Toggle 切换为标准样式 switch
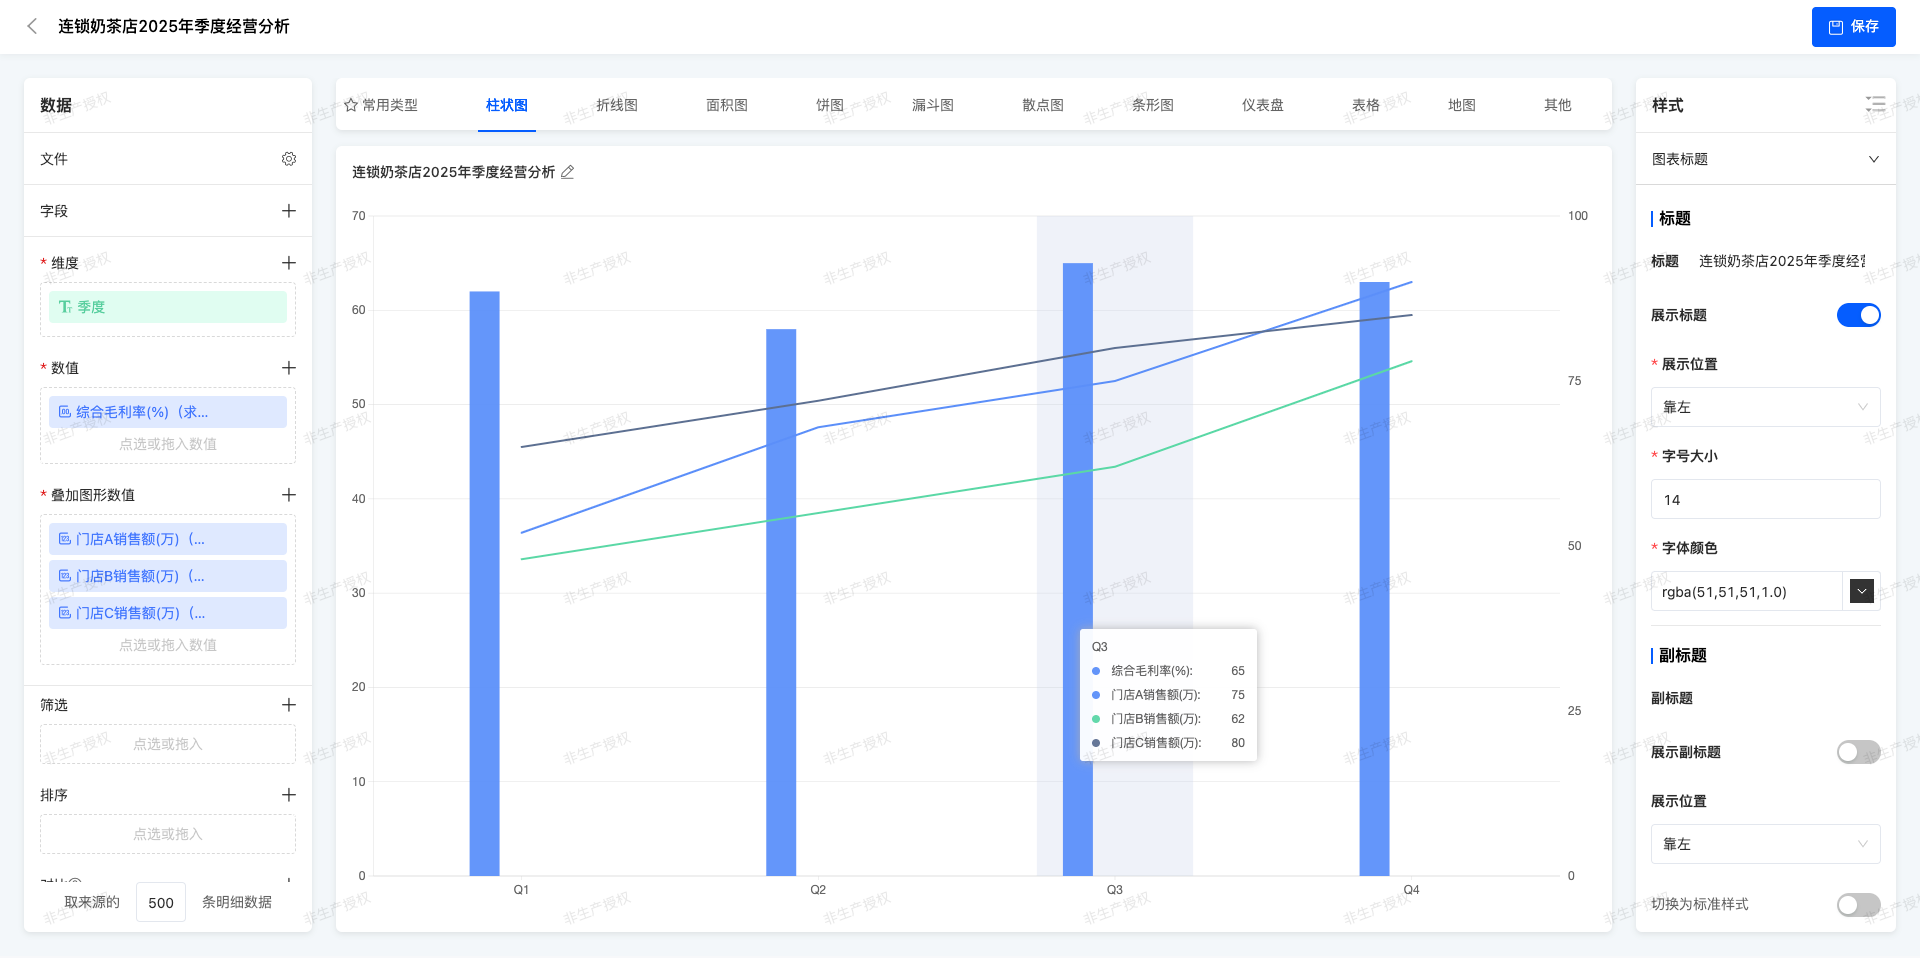Viewport: 1920px width, 958px height. (x=1858, y=904)
